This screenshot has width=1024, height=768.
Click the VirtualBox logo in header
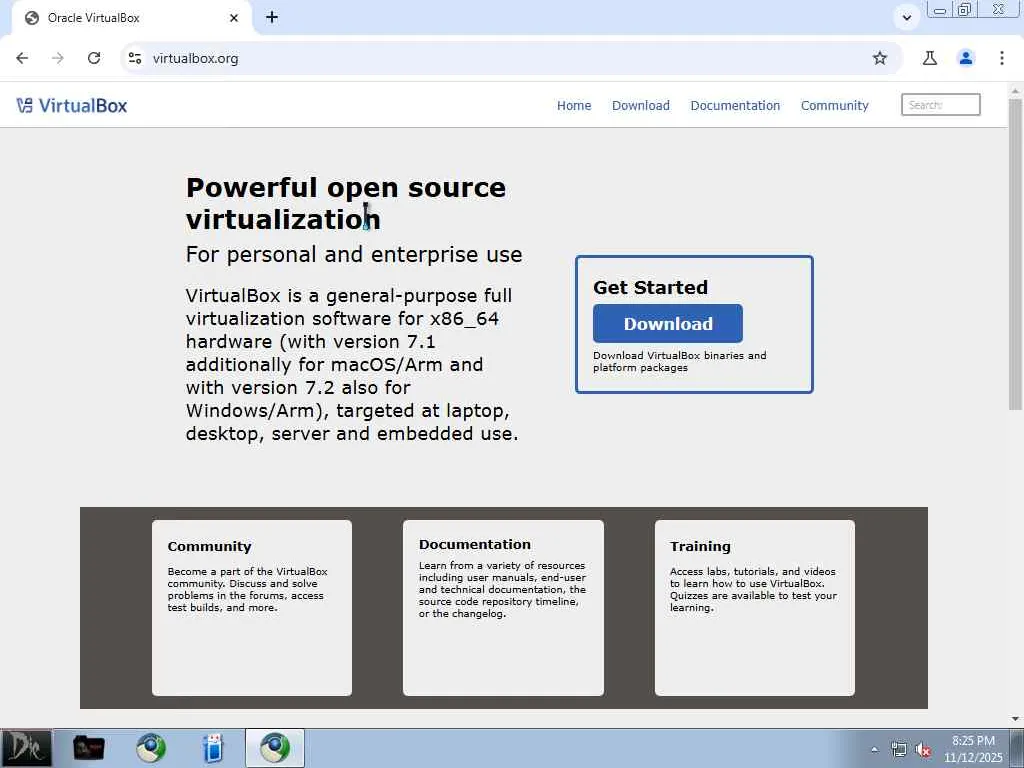(x=72, y=105)
